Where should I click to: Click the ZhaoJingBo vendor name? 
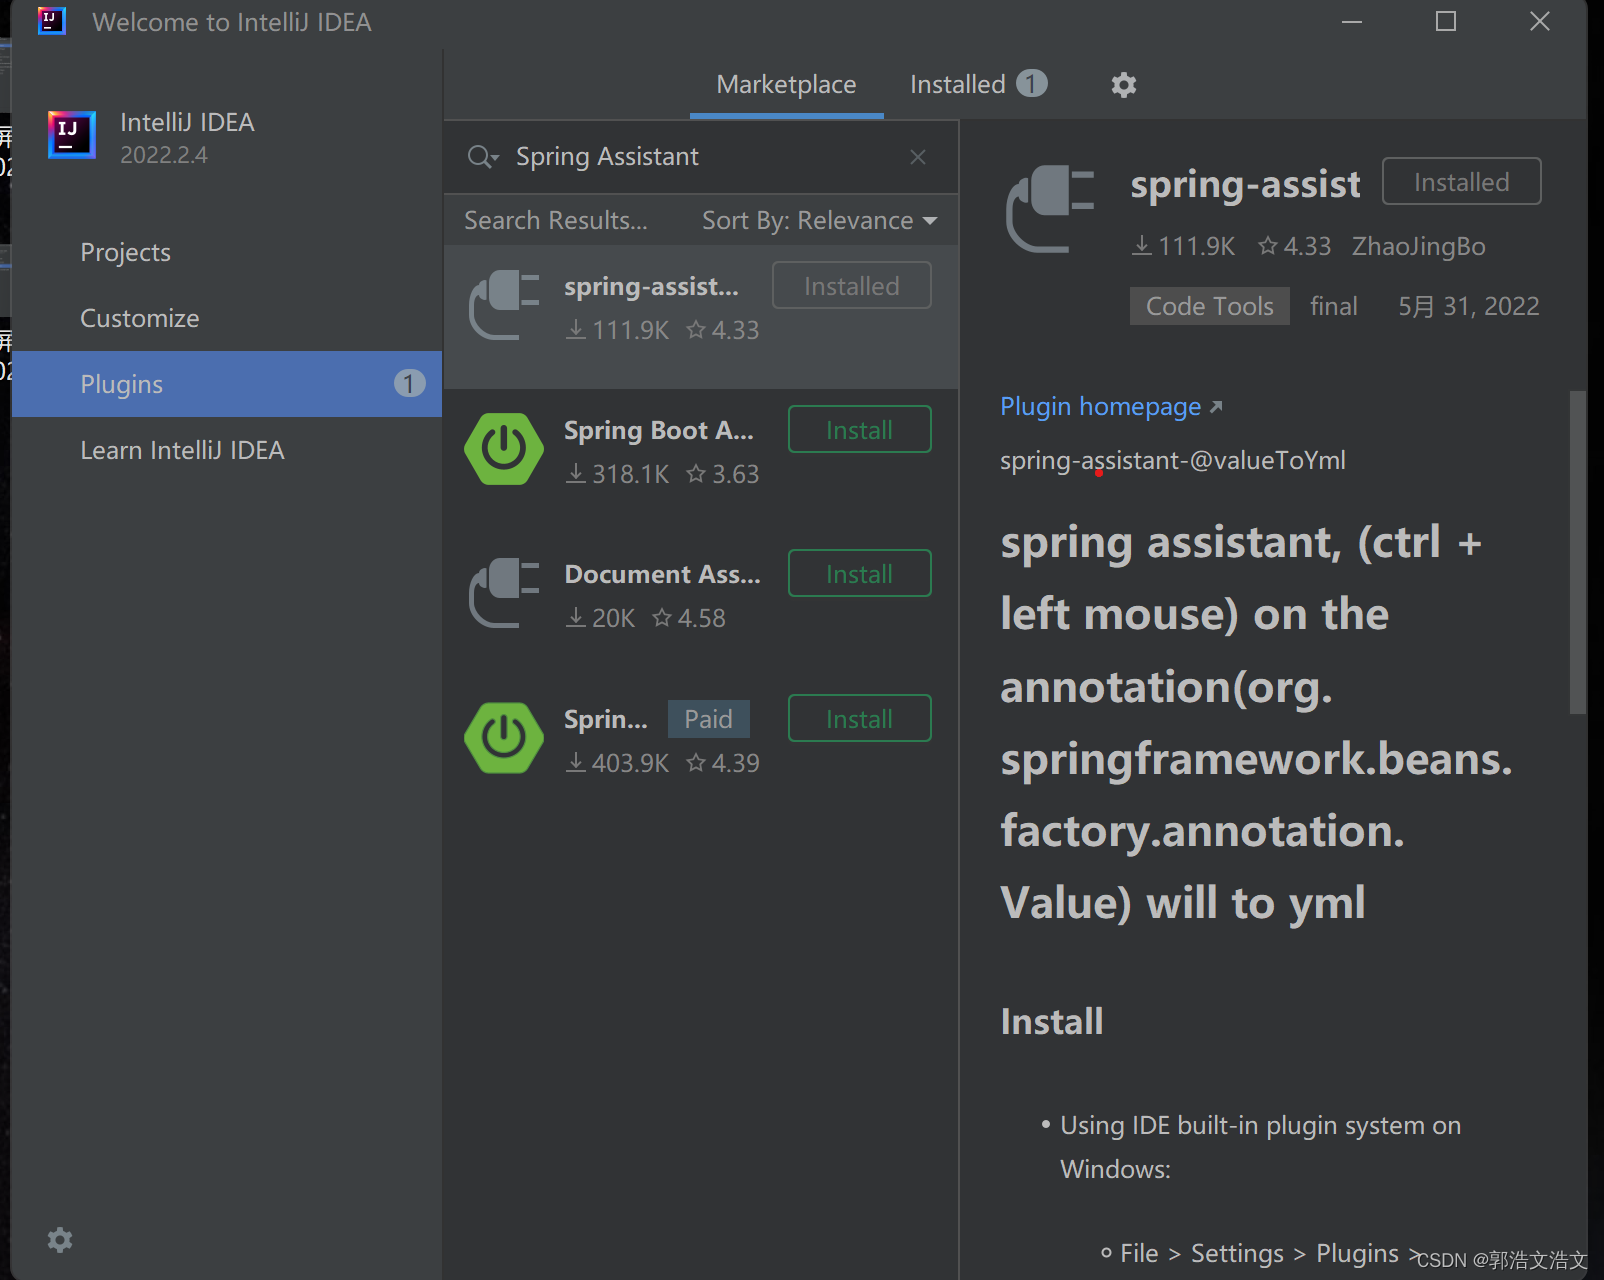[1418, 246]
